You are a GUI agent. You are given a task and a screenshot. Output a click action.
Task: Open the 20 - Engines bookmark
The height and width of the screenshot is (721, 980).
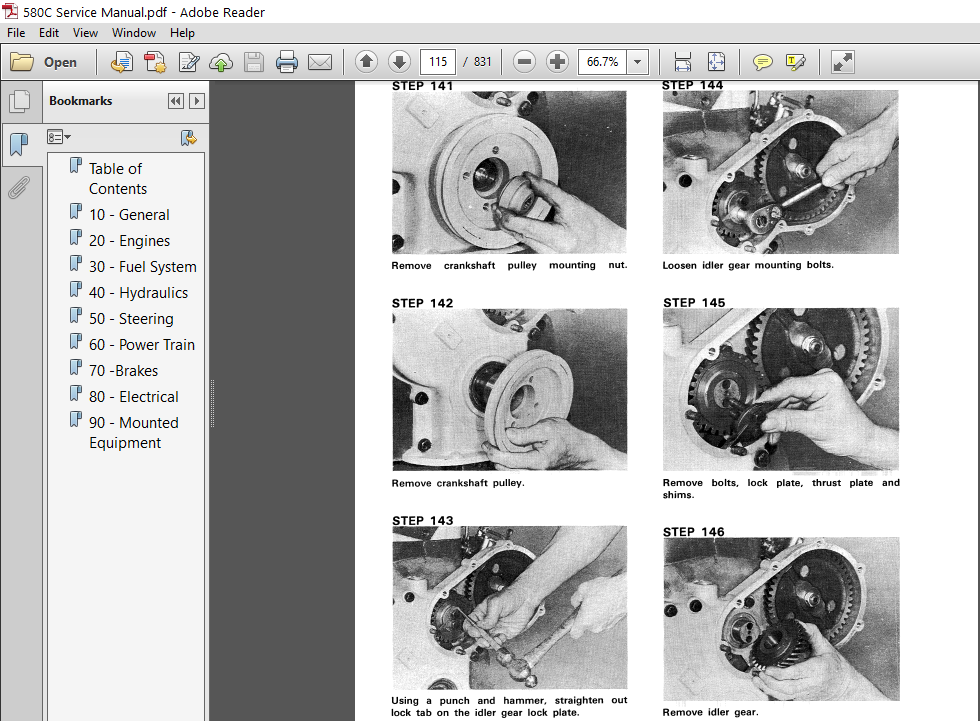pos(129,241)
